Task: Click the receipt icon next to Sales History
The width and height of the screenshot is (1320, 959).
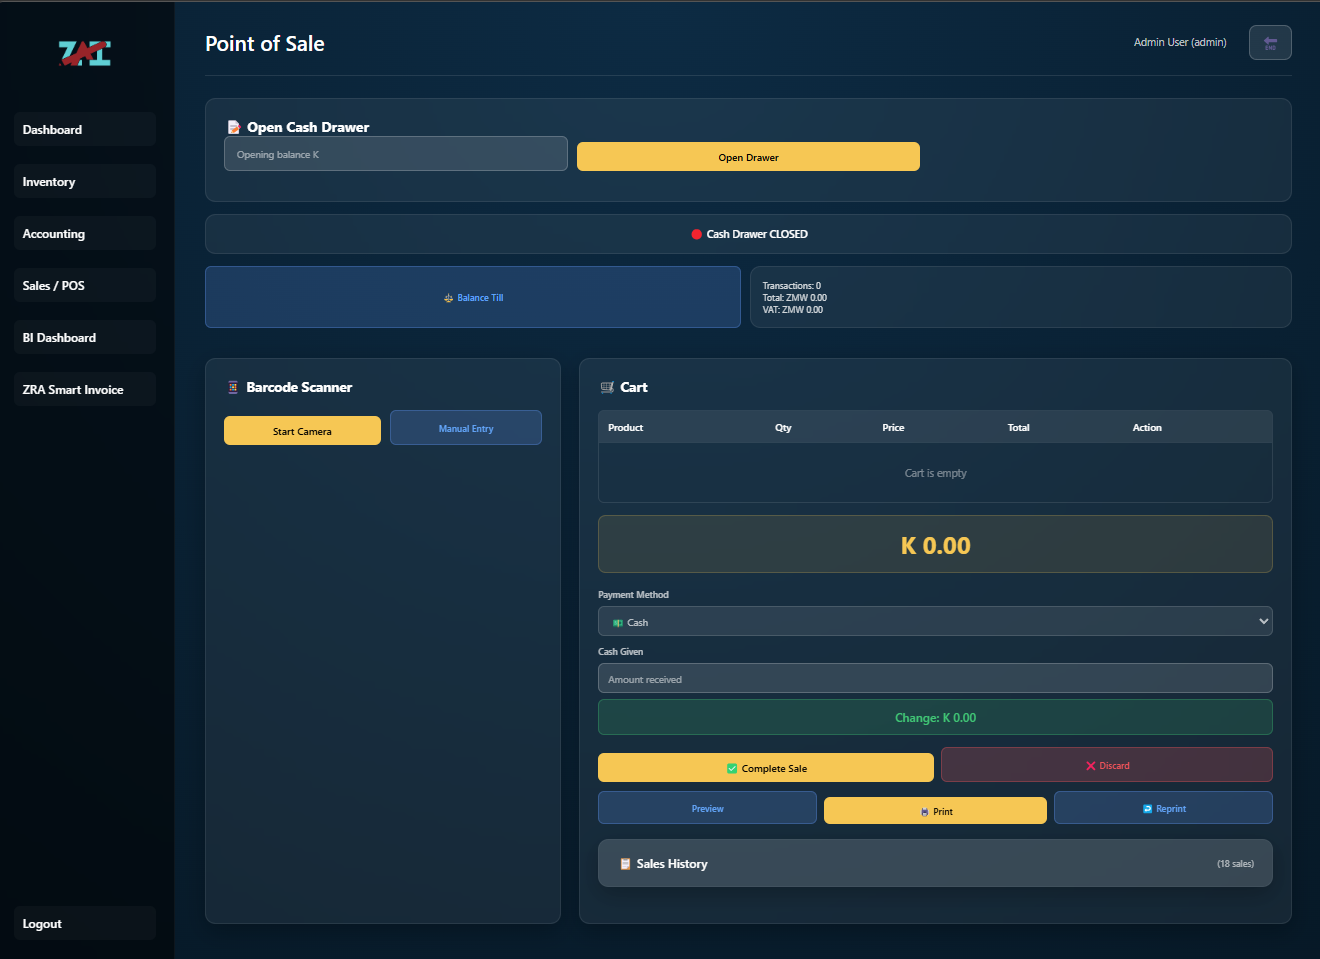Action: click(x=626, y=863)
